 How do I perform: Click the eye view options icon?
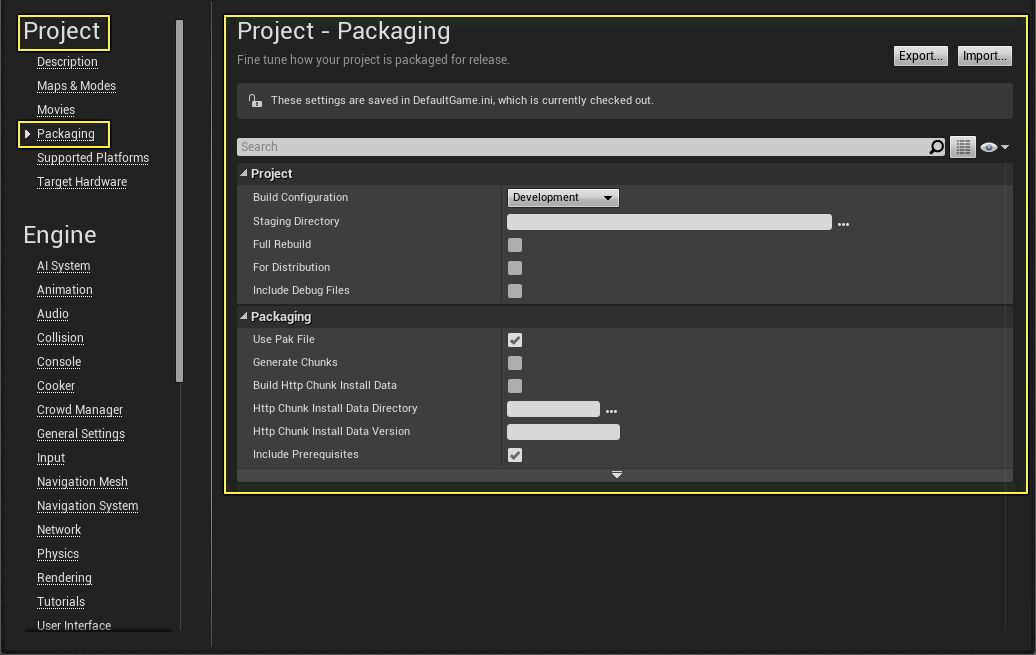[x=988, y=146]
